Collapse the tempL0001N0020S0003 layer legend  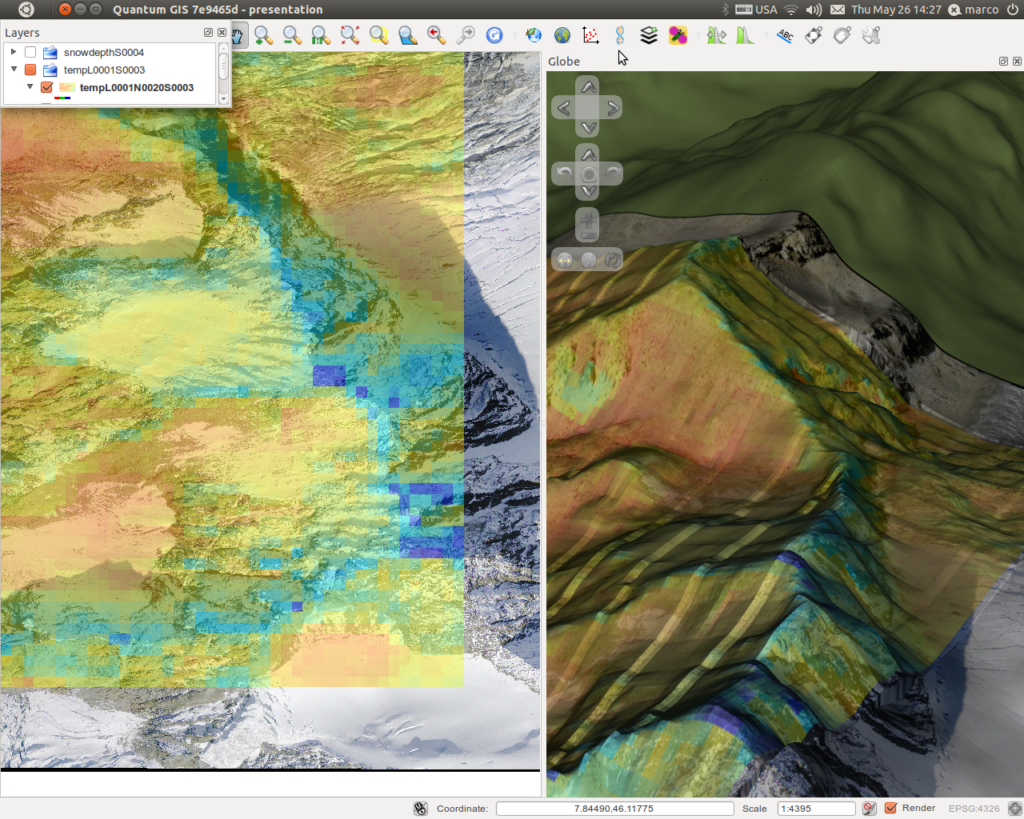[x=29, y=86]
